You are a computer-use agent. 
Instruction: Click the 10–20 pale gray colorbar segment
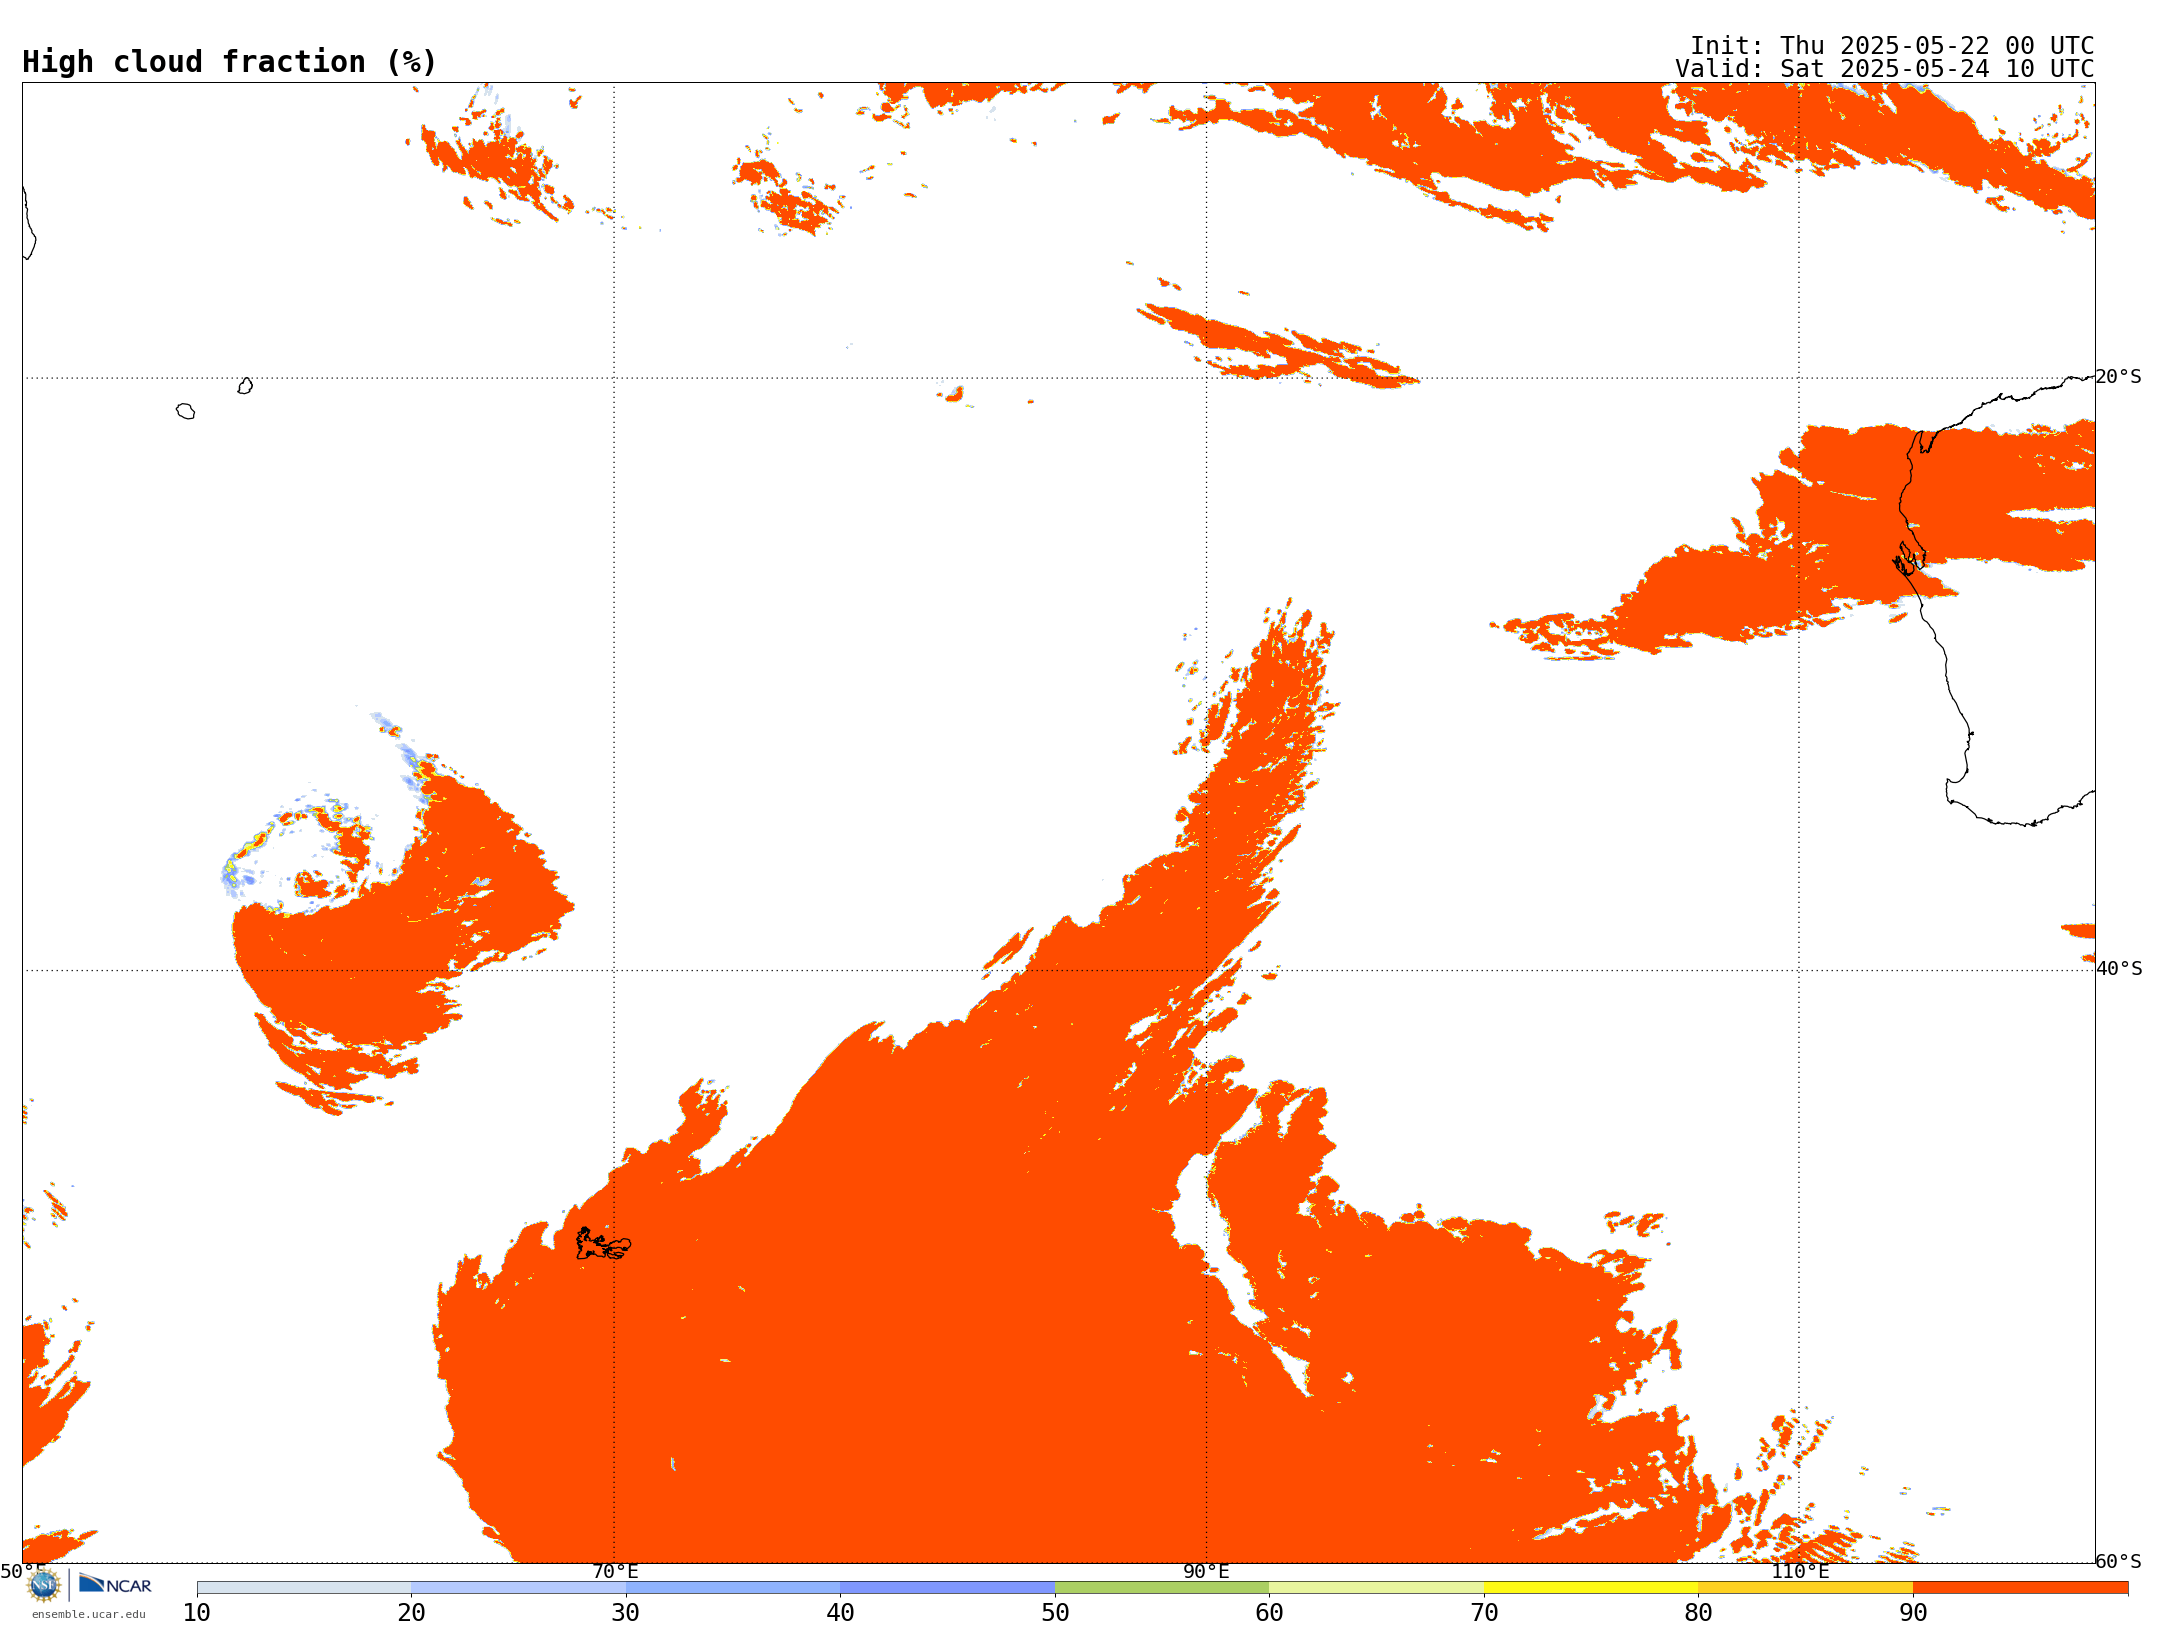click(x=304, y=1588)
